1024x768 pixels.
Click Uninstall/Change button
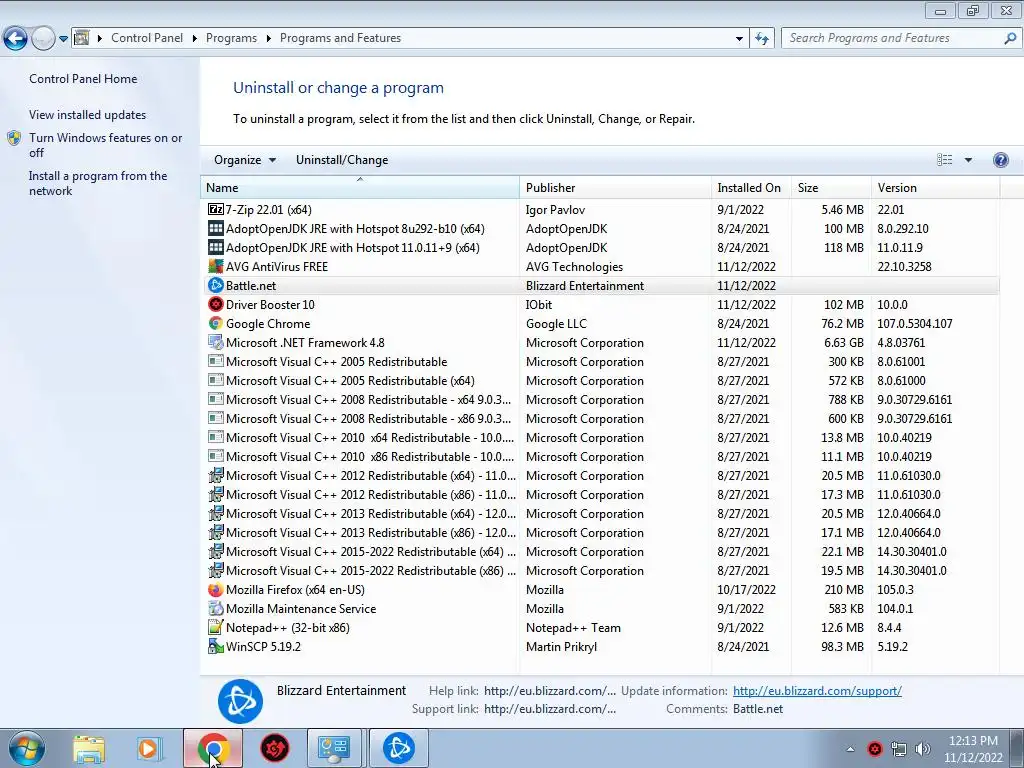point(342,160)
